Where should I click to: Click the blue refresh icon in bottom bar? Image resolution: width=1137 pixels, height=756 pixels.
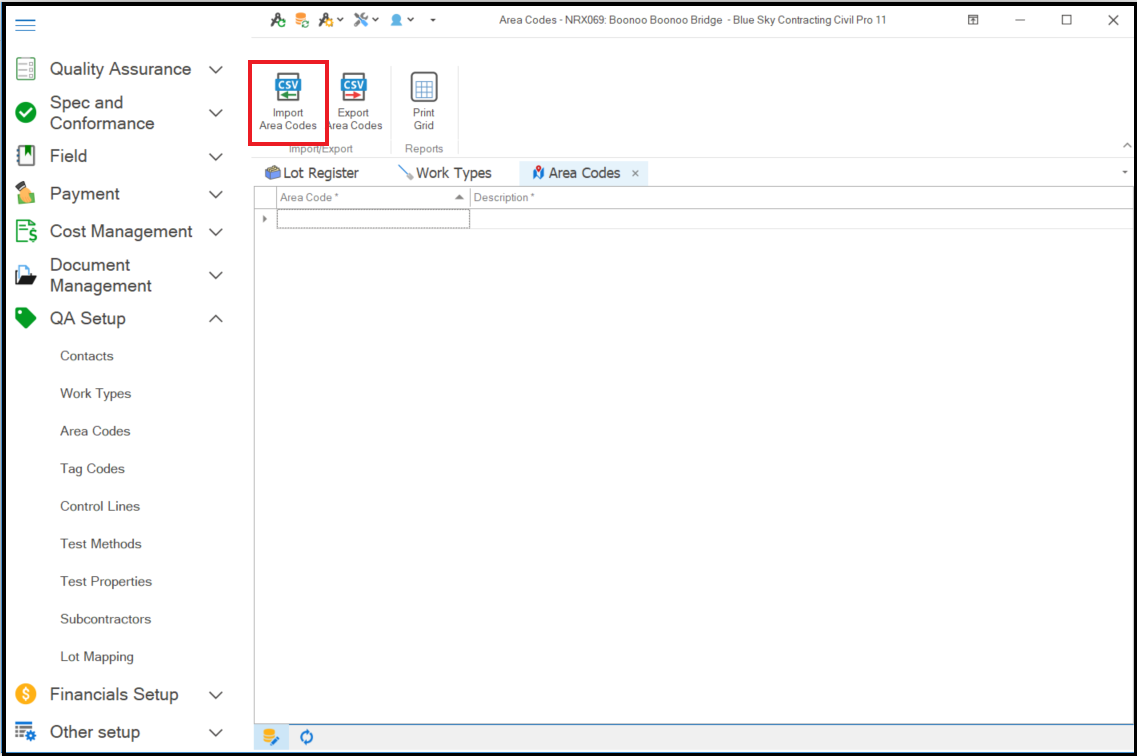[307, 737]
